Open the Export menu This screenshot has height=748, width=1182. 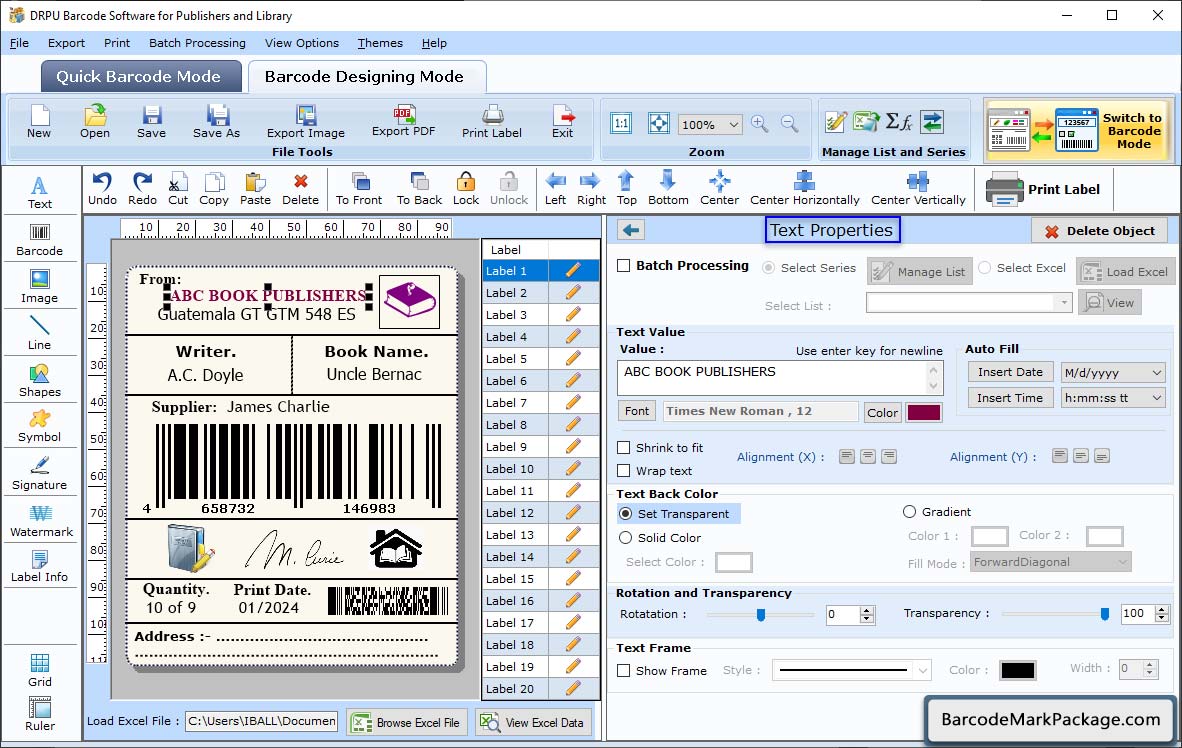[66, 43]
